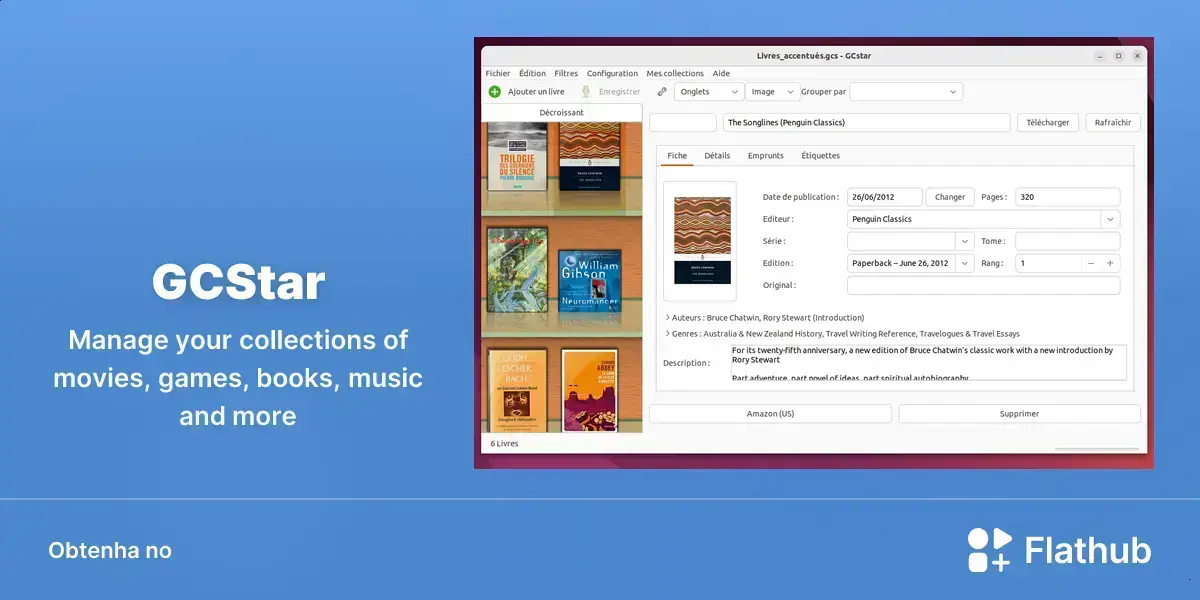Click the Enregistrer save icon
This screenshot has height=600, width=1200.
click(x=587, y=91)
